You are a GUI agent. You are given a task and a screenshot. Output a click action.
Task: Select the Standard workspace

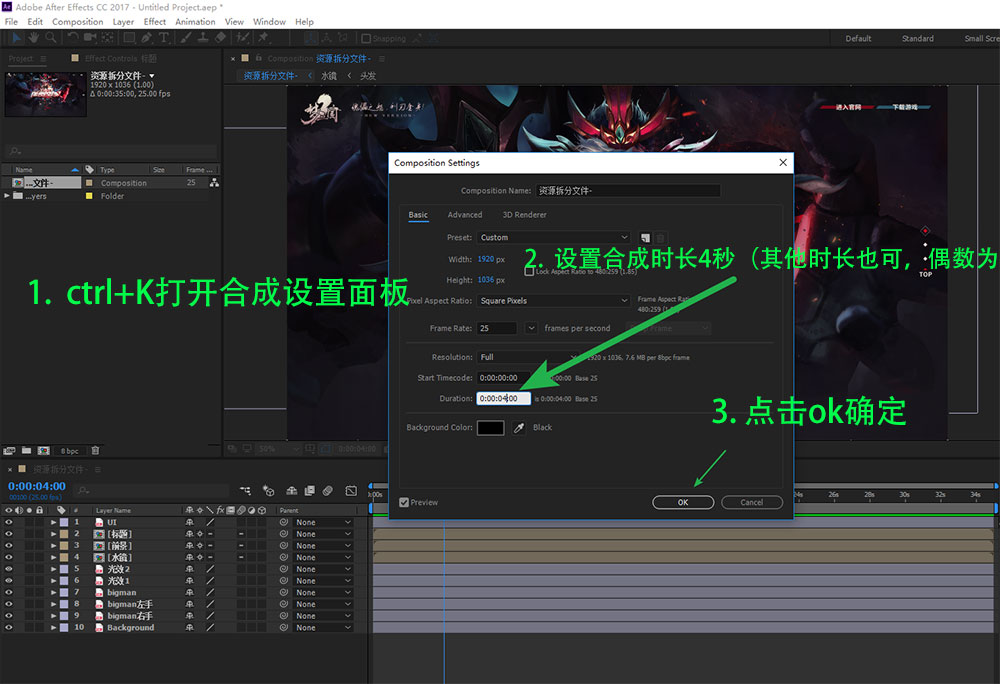coord(918,38)
